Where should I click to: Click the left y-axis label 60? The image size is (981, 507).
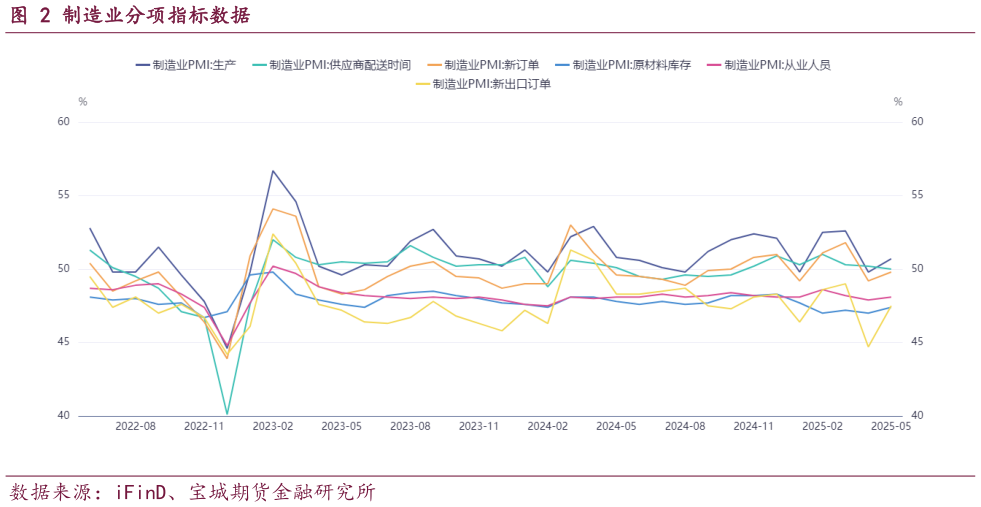click(x=64, y=122)
